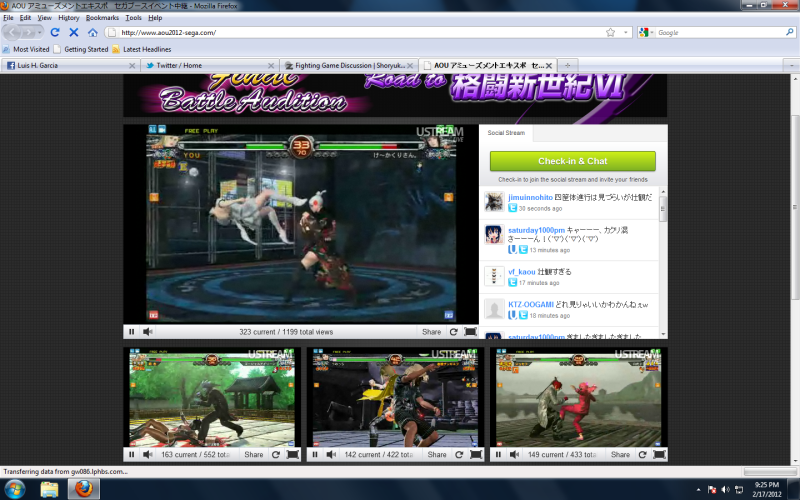This screenshot has height=500, width=800.
Task: Click the search magnifier icon
Action: (790, 32)
